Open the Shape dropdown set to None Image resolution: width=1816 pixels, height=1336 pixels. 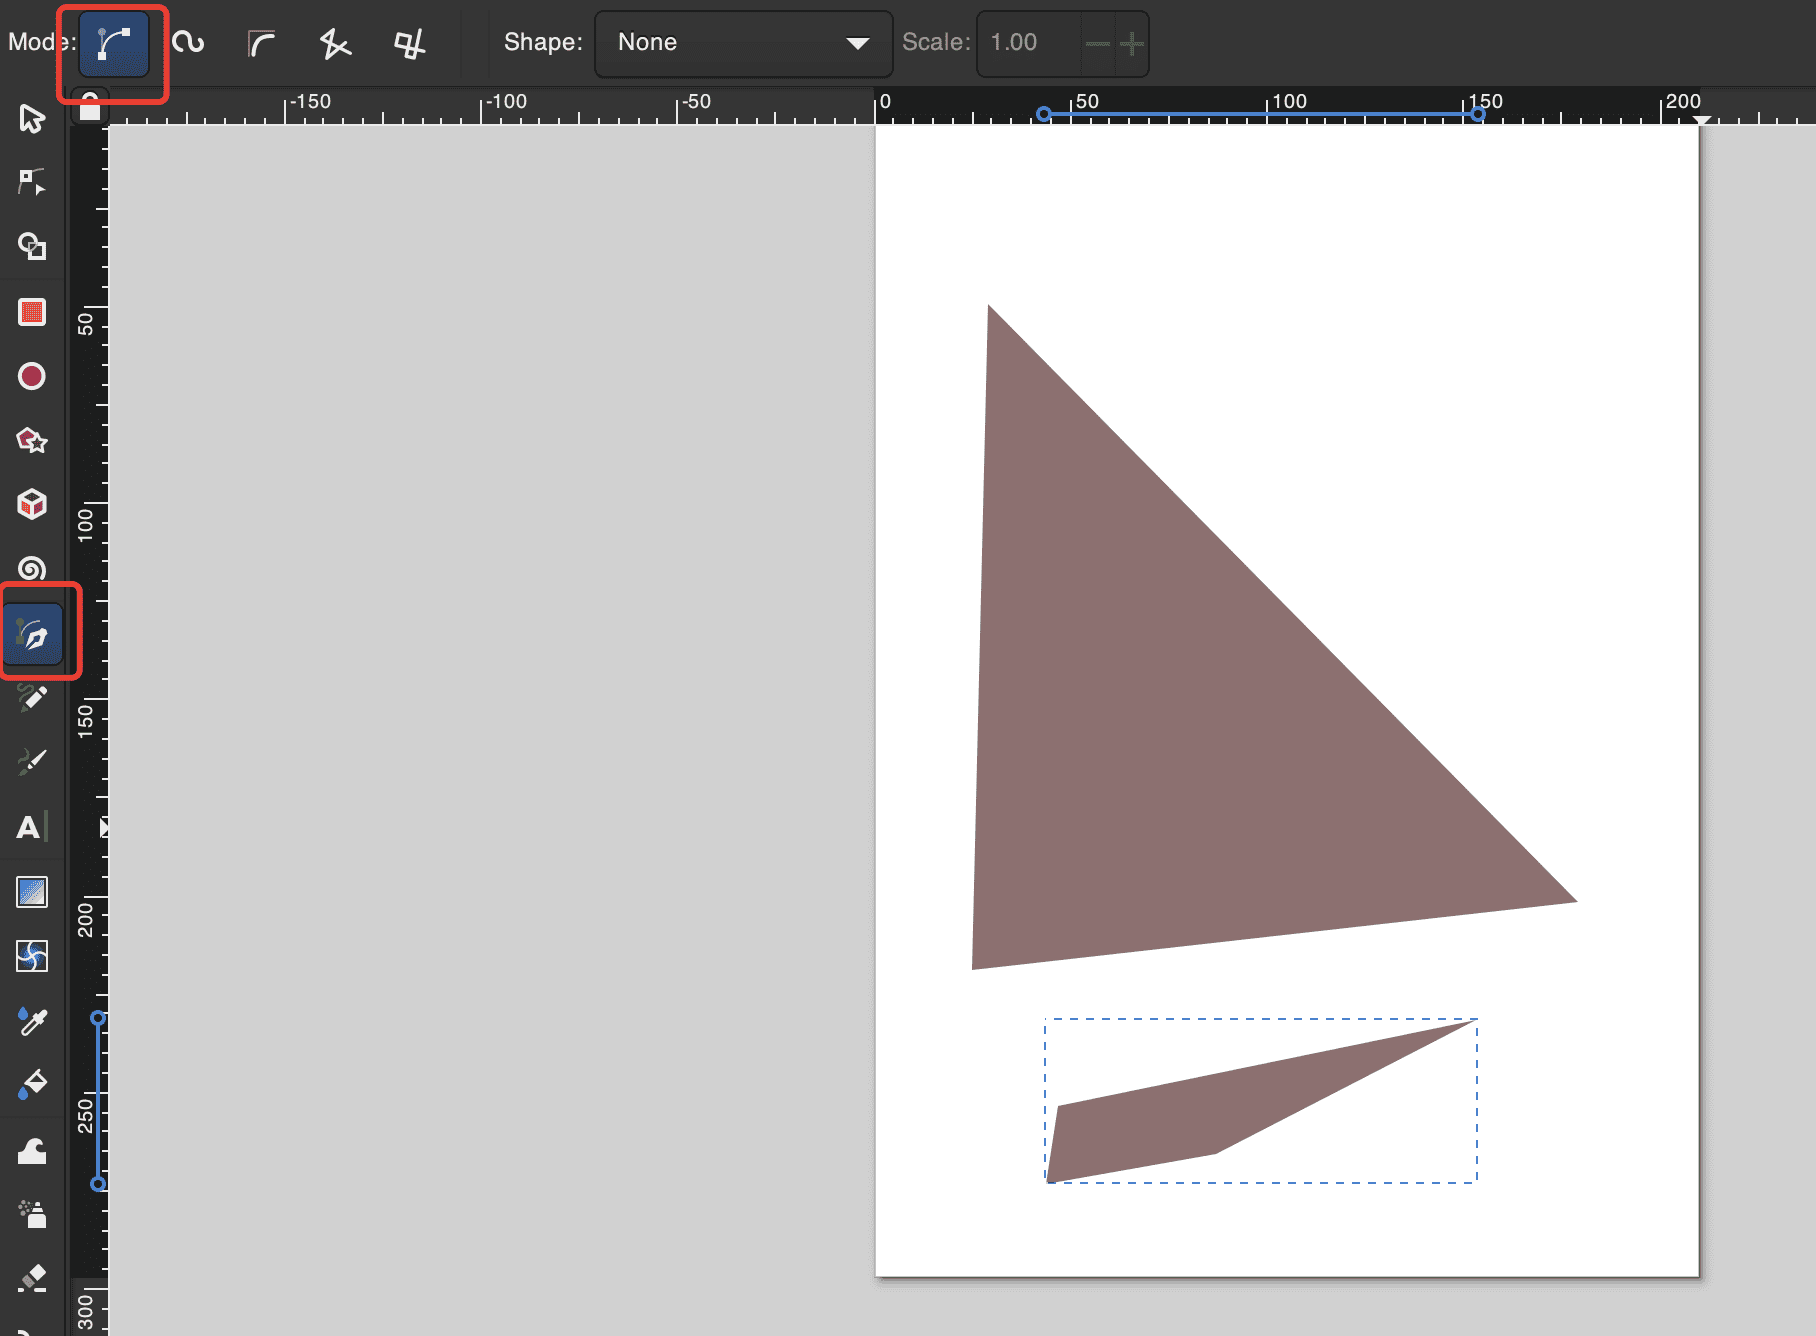click(743, 43)
